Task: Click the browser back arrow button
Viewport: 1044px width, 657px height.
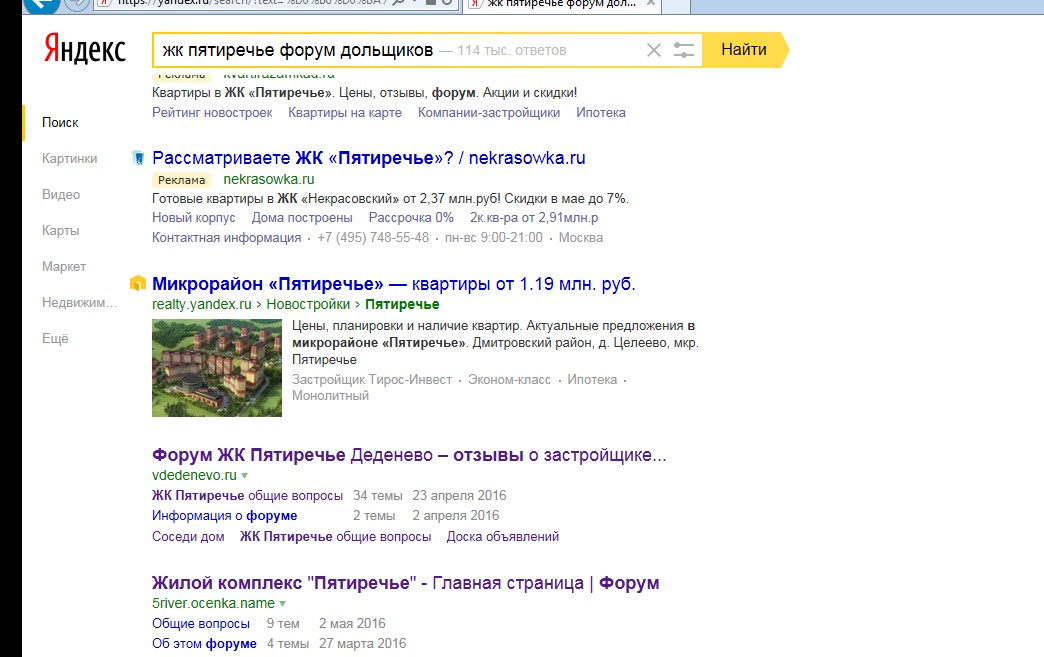Action: tap(43, 4)
